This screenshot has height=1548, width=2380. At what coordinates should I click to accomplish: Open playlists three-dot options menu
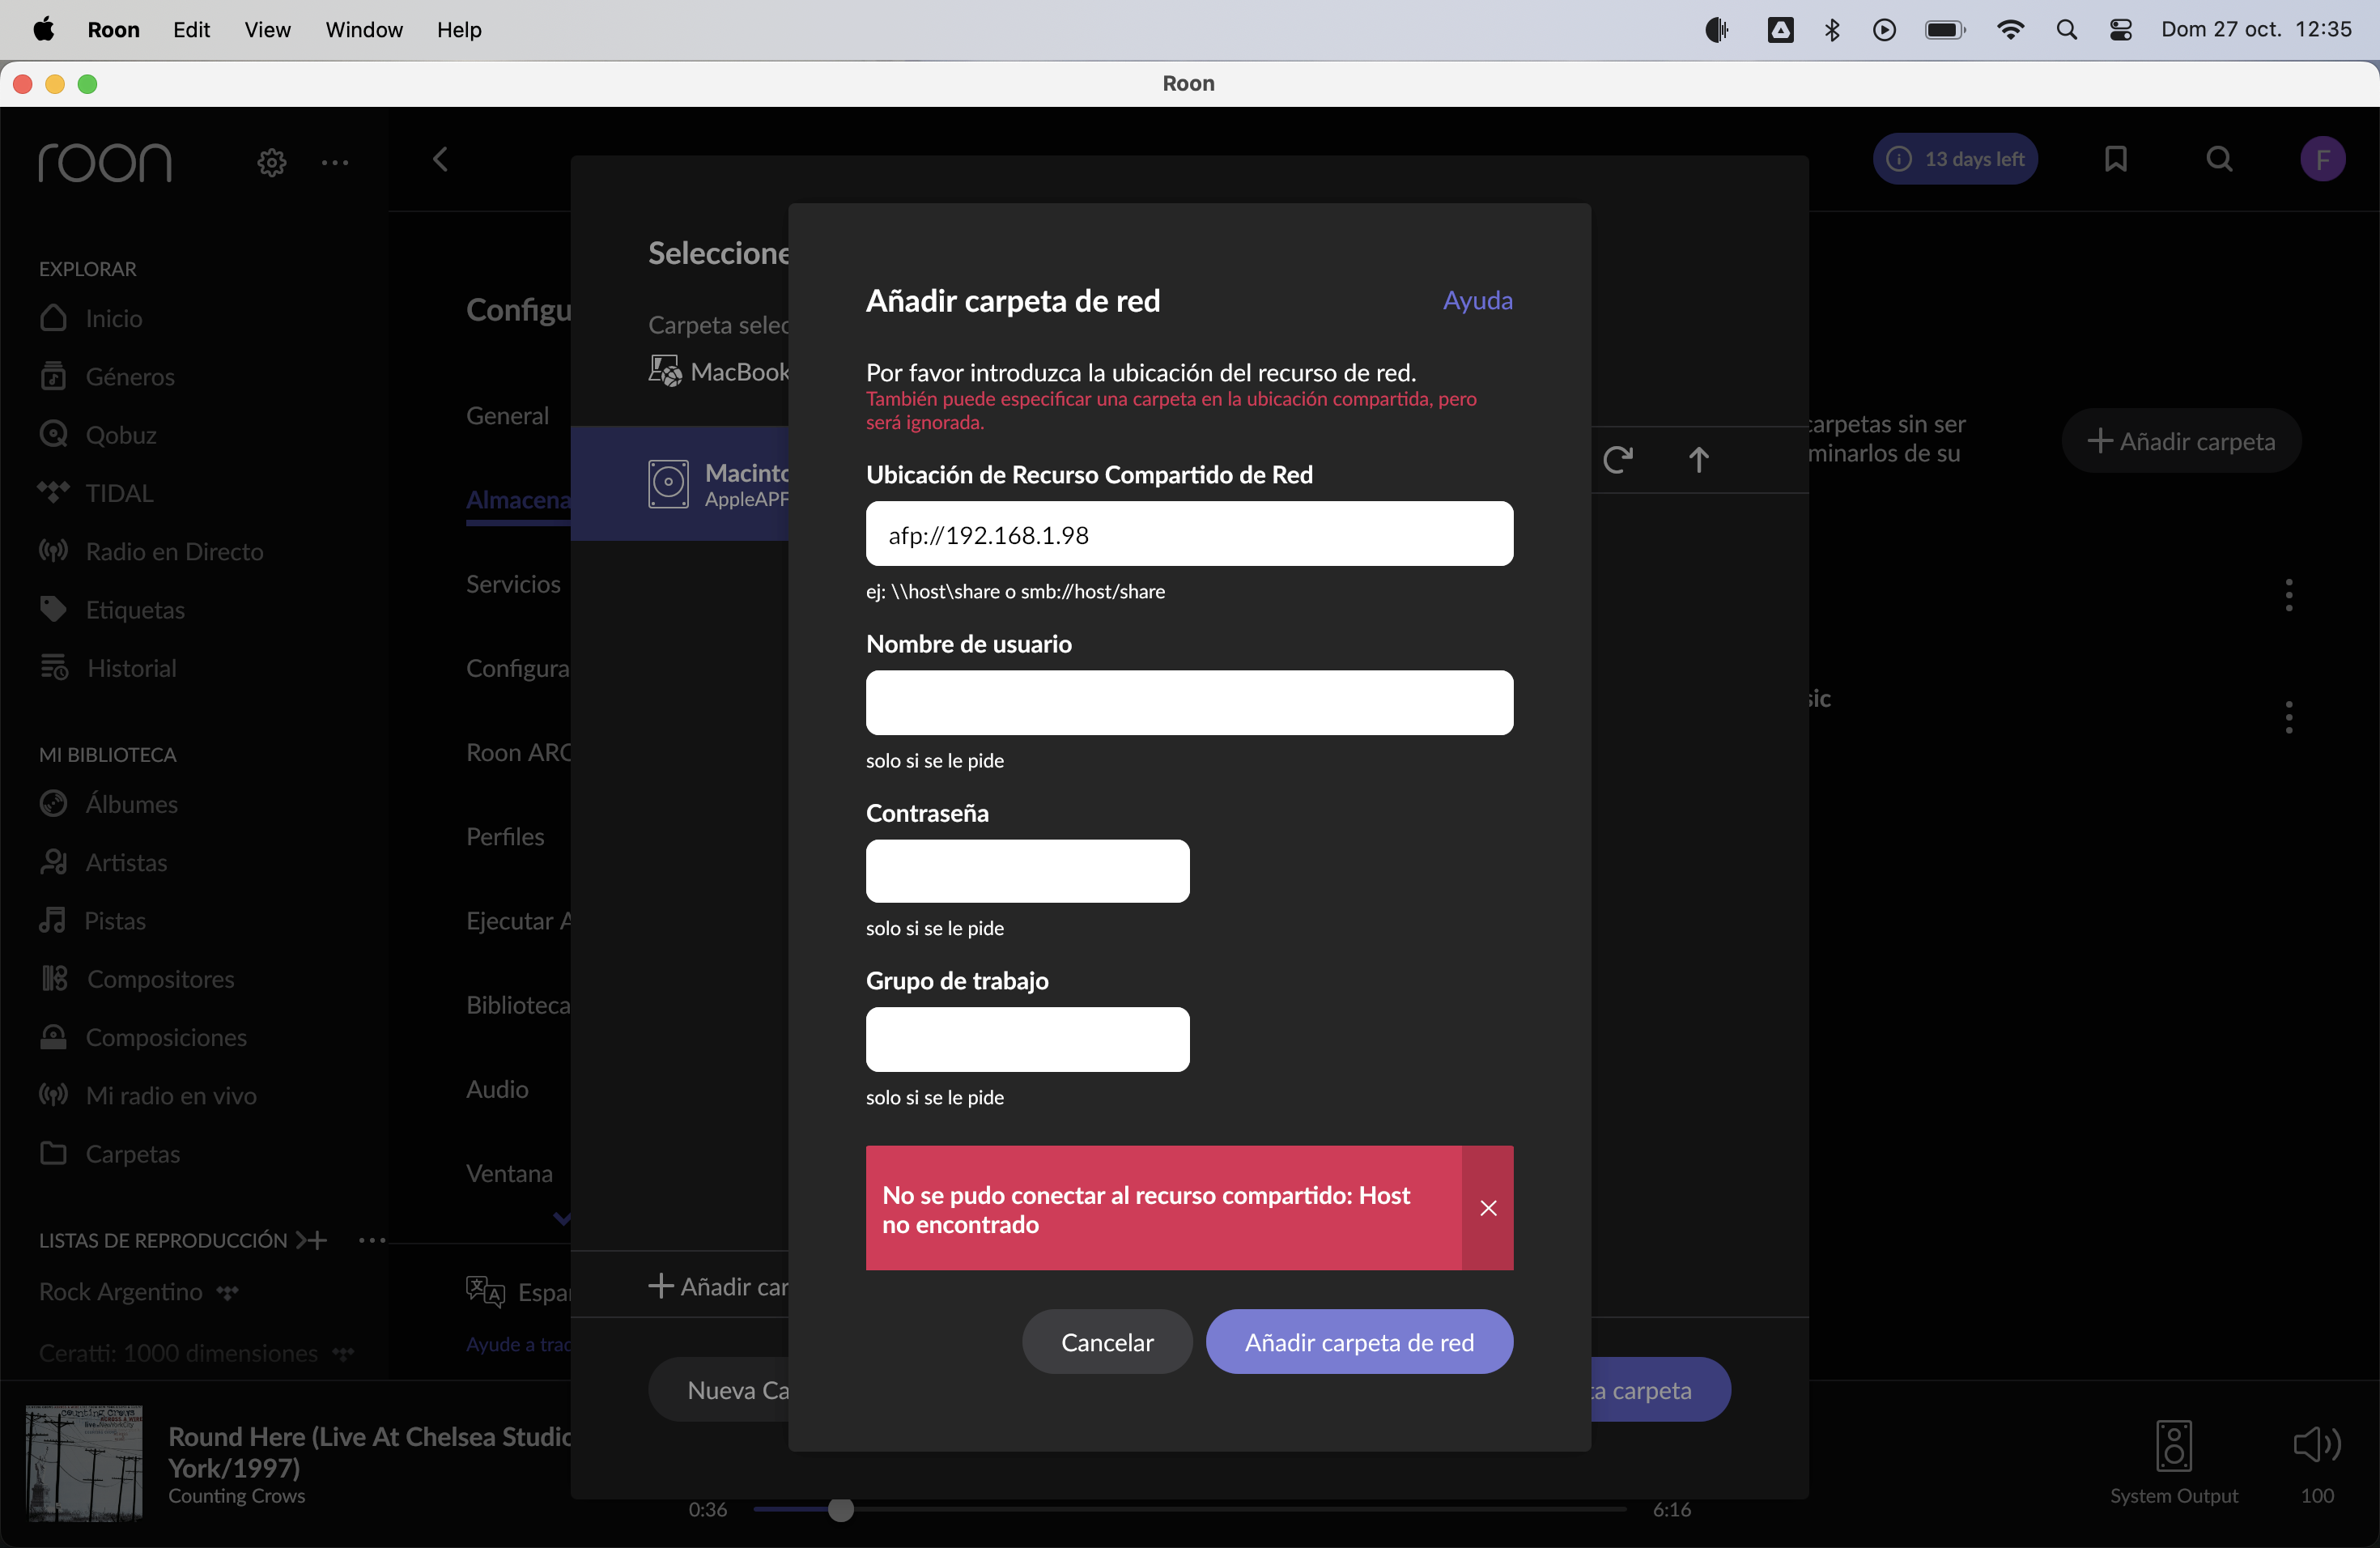point(372,1240)
